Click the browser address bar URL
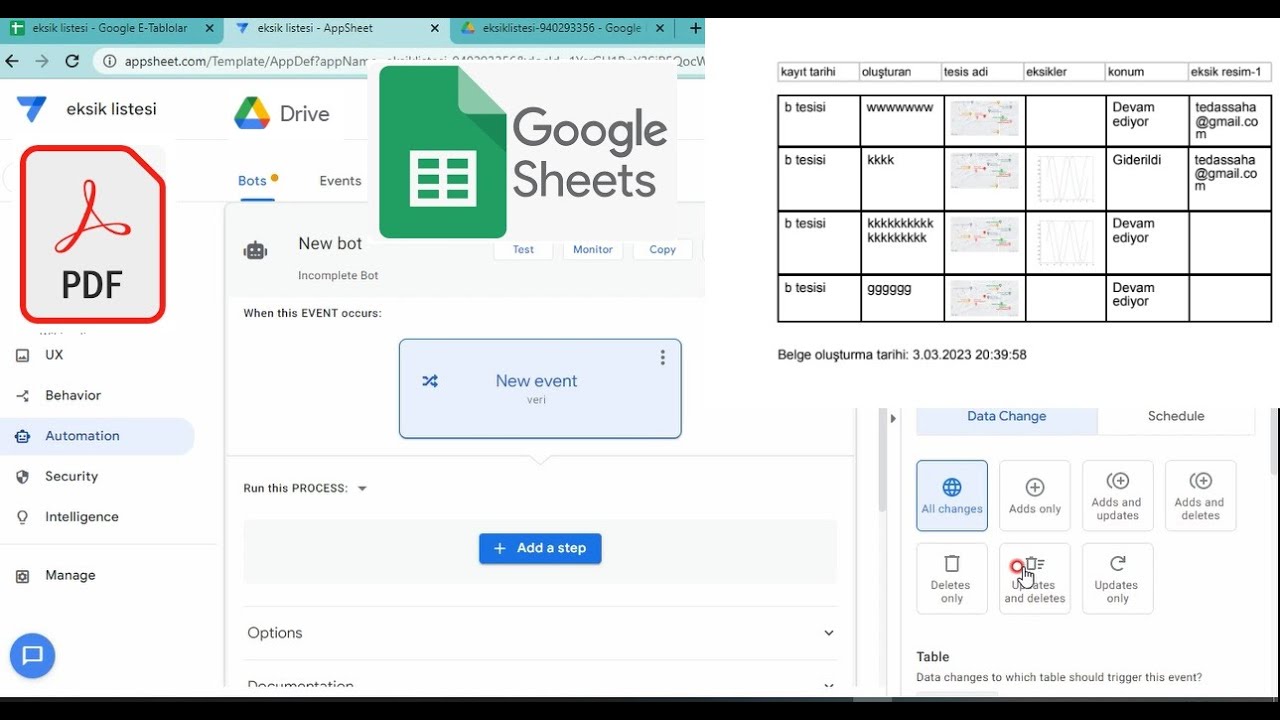The height and width of the screenshot is (720, 1280). (x=414, y=61)
